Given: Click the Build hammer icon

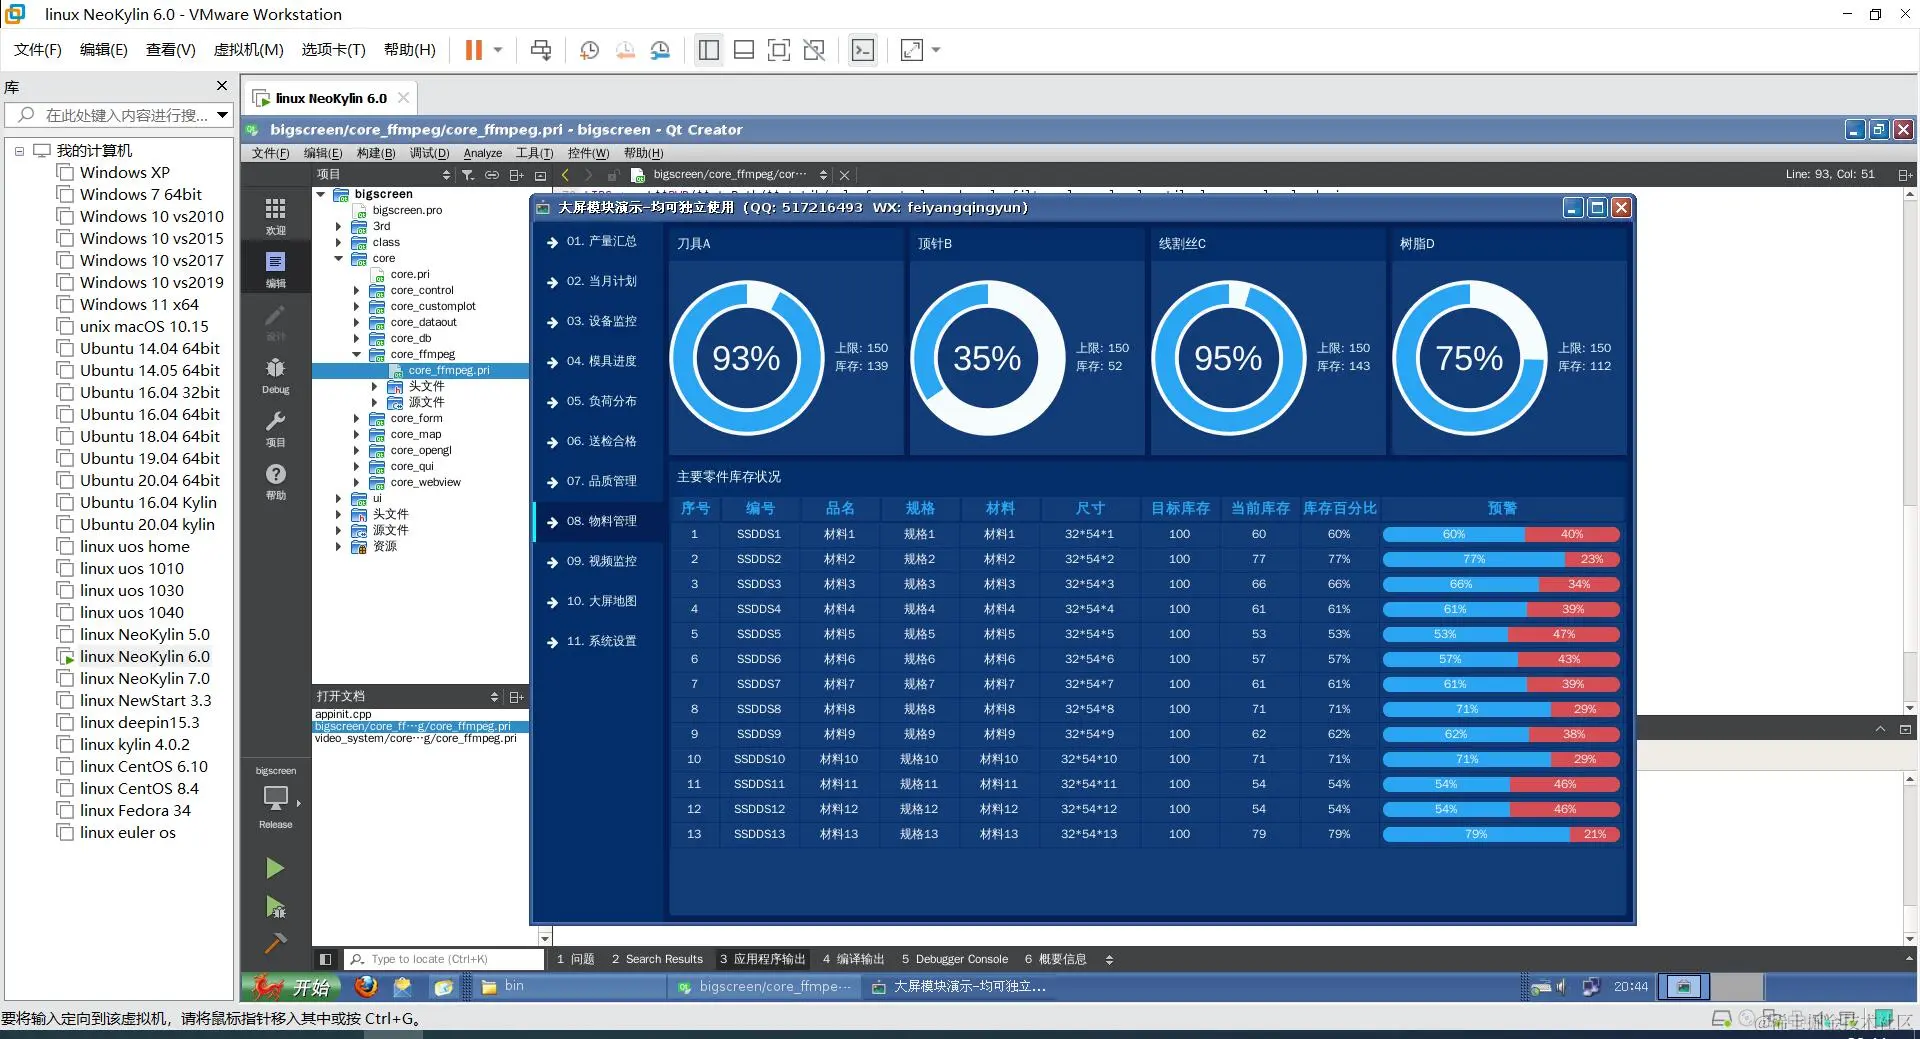Looking at the screenshot, I should click(275, 942).
